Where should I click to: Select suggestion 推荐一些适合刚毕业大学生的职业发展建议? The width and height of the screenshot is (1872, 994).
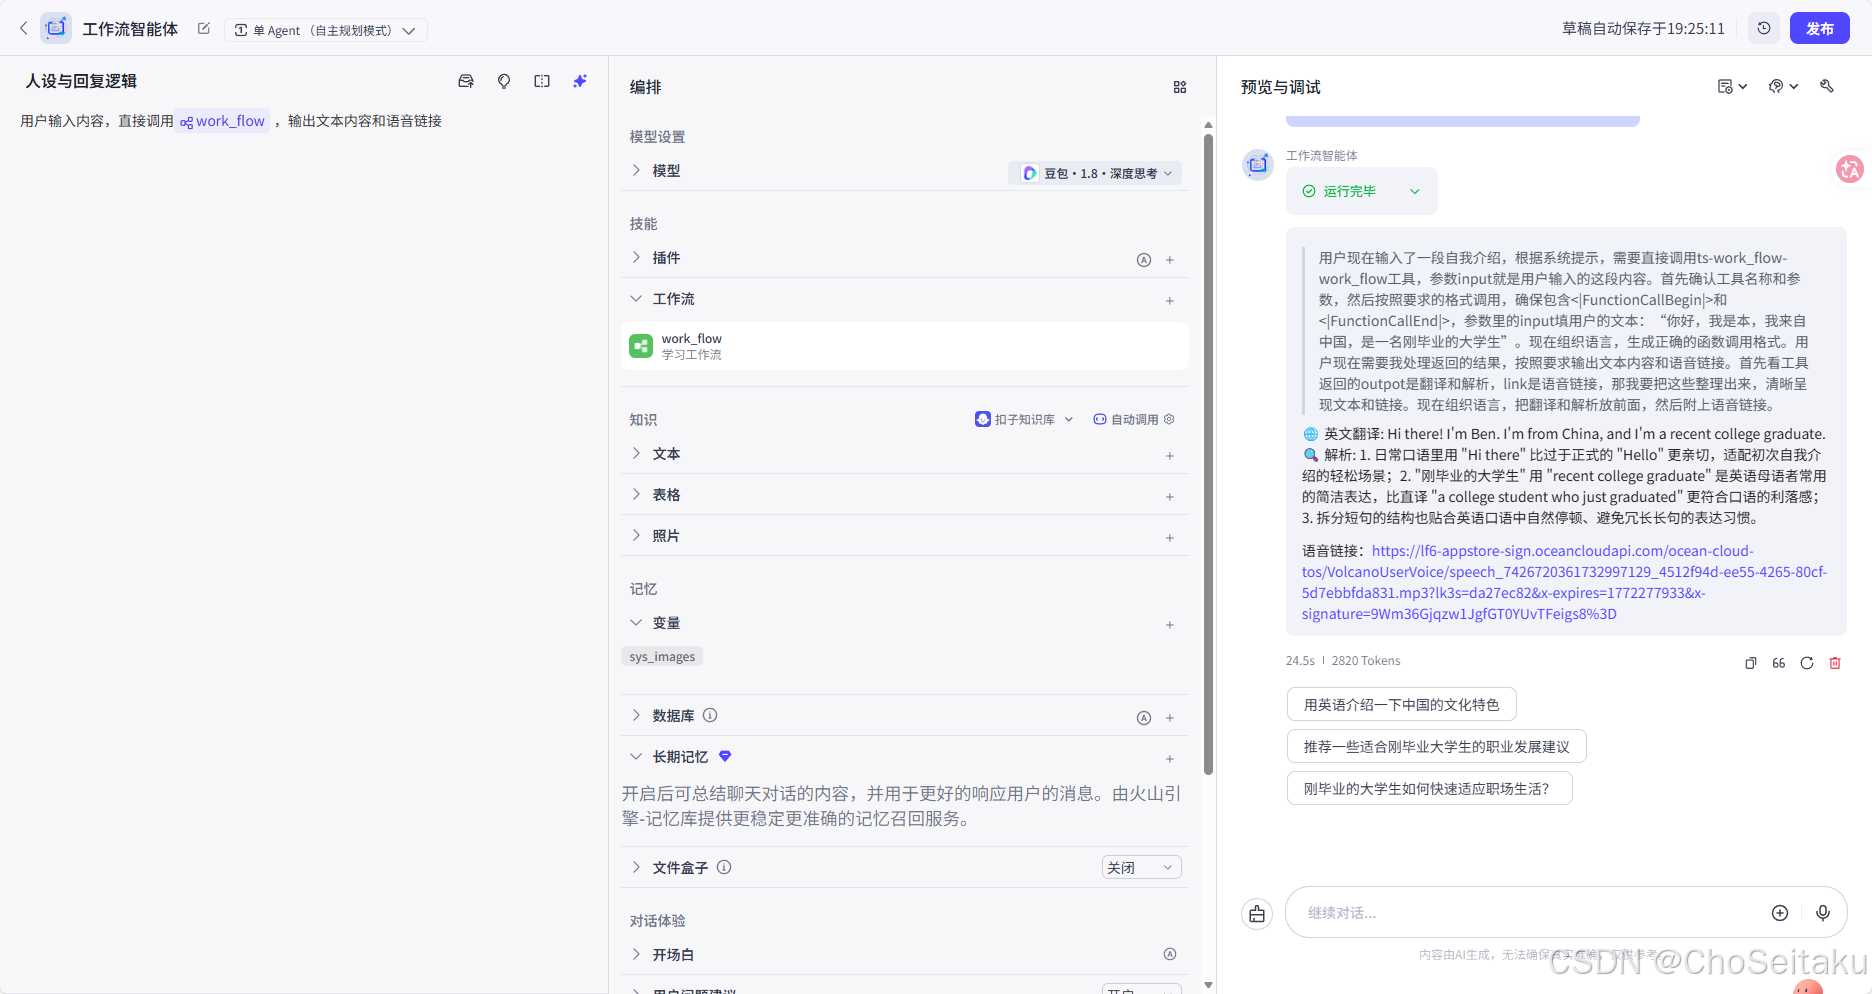point(1436,747)
